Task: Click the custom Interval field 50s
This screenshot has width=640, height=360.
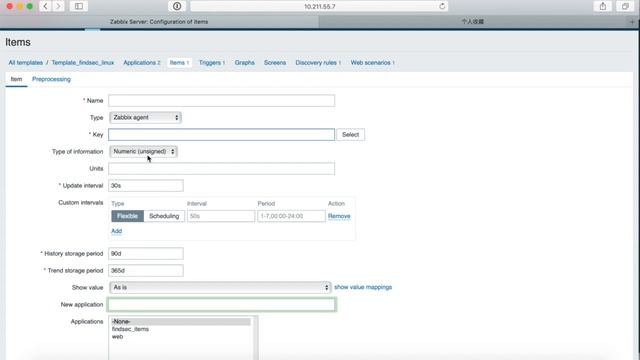Action: (x=221, y=216)
